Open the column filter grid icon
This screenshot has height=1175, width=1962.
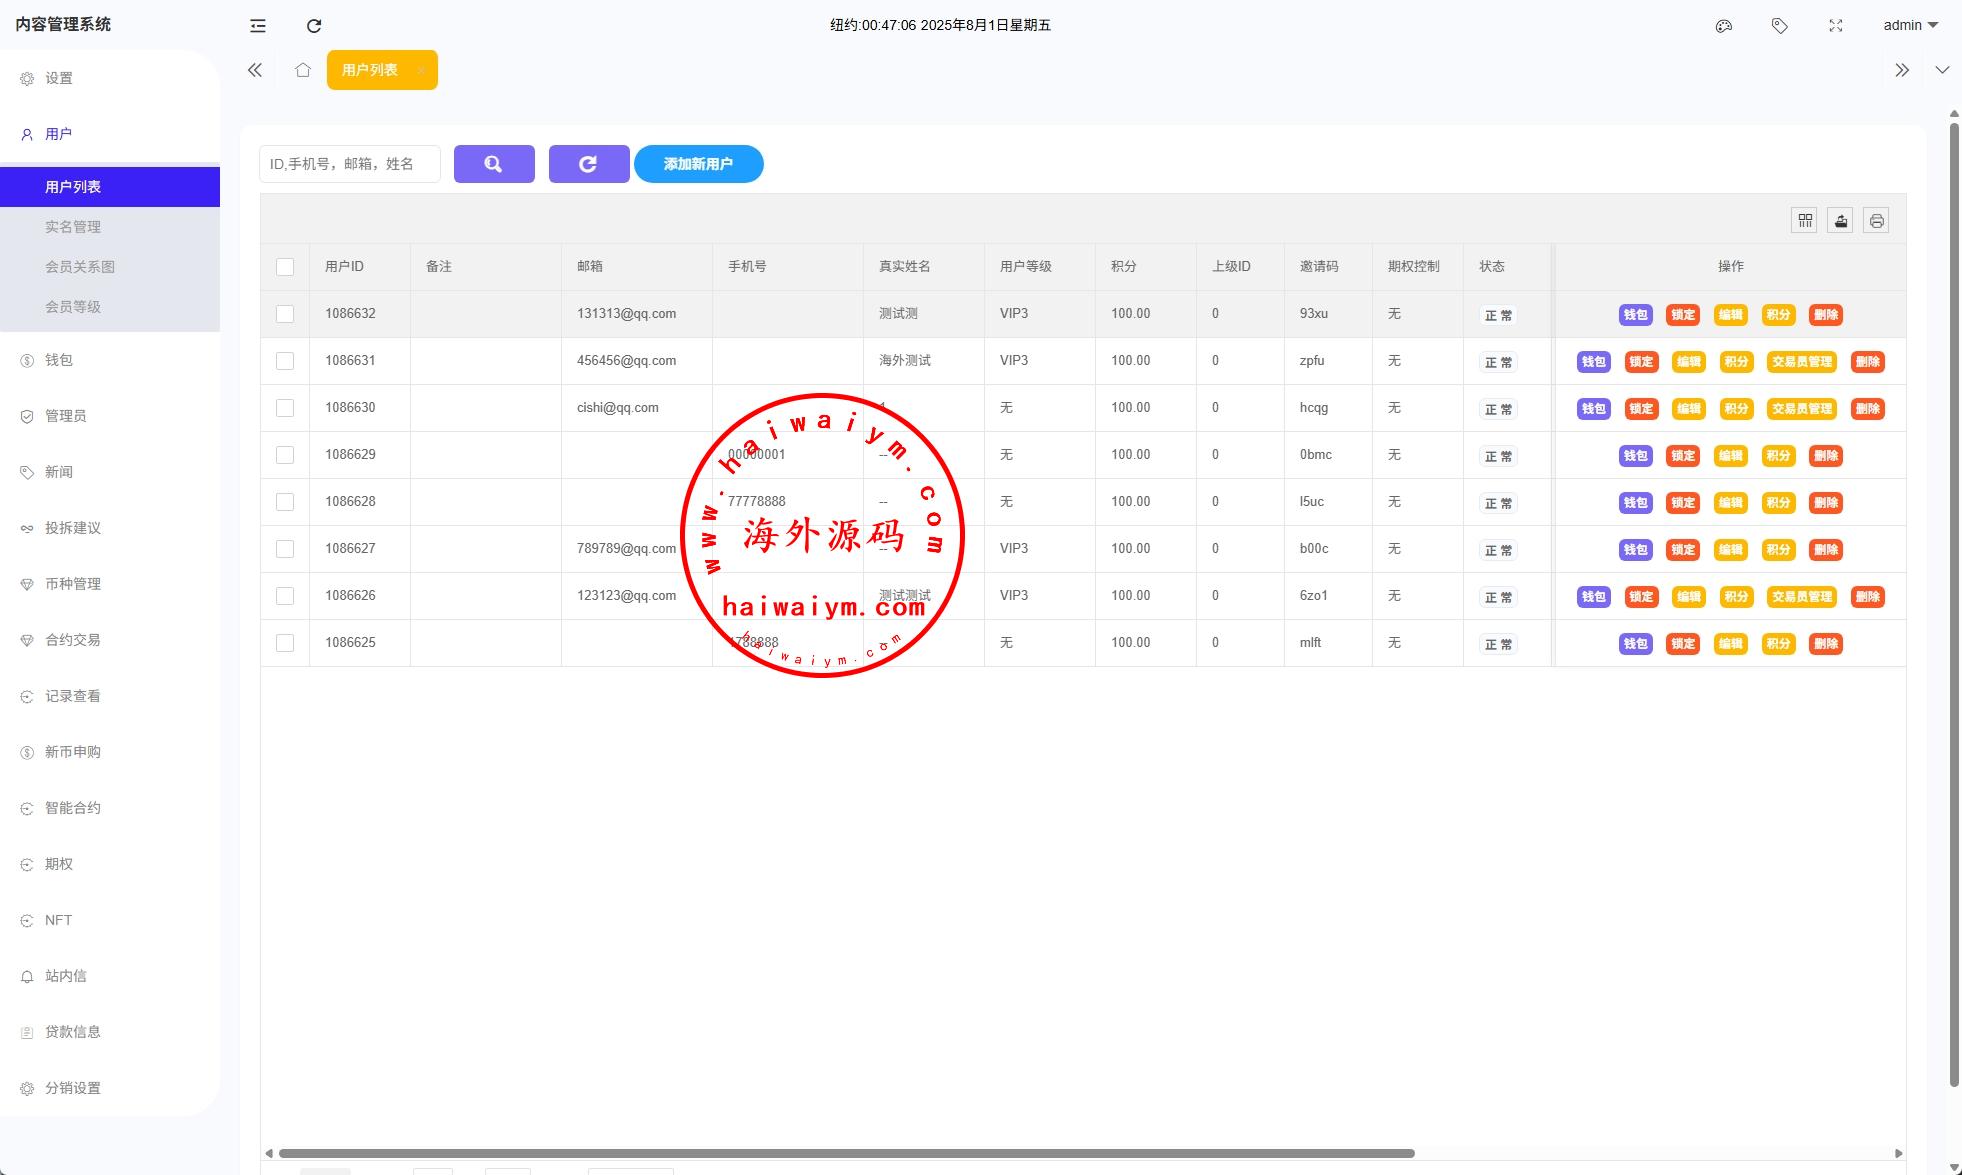pyautogui.click(x=1804, y=221)
